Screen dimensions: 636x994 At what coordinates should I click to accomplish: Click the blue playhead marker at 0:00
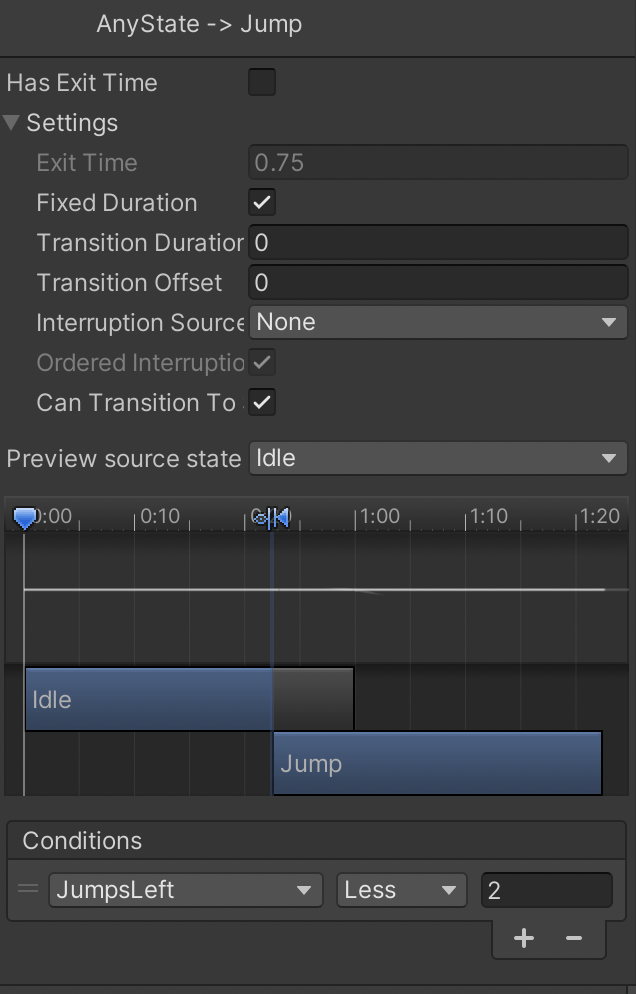[x=25, y=517]
